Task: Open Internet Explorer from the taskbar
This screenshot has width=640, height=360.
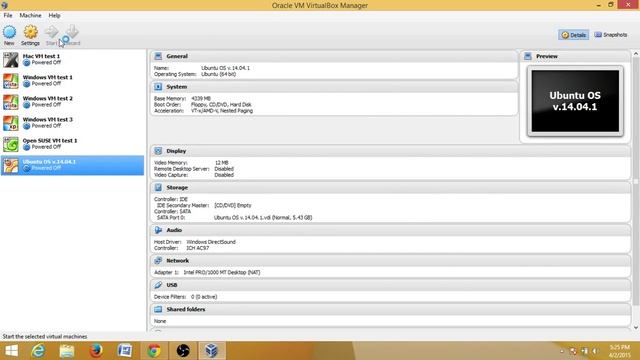Action: pyautogui.click(x=38, y=351)
